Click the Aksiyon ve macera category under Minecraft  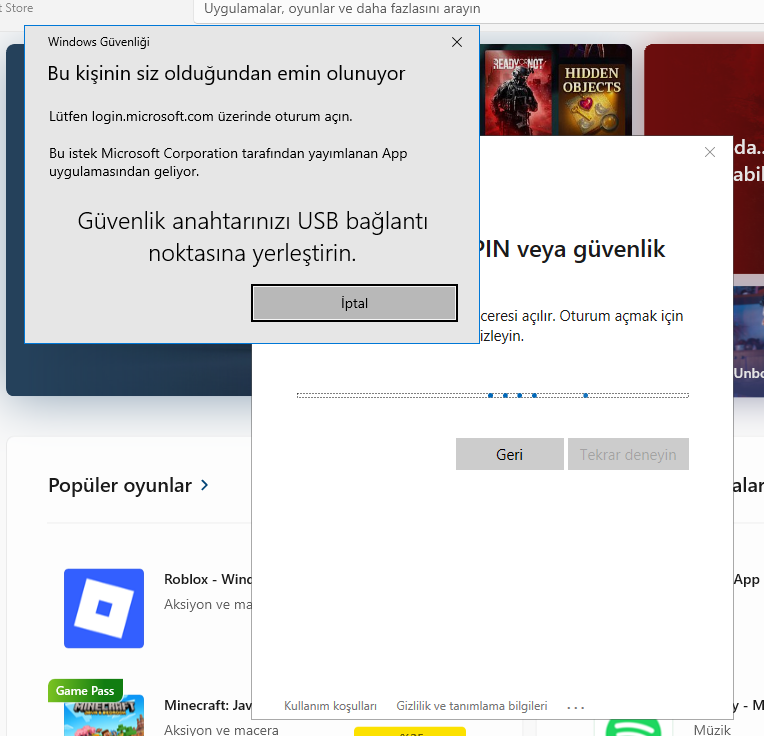(x=221, y=729)
